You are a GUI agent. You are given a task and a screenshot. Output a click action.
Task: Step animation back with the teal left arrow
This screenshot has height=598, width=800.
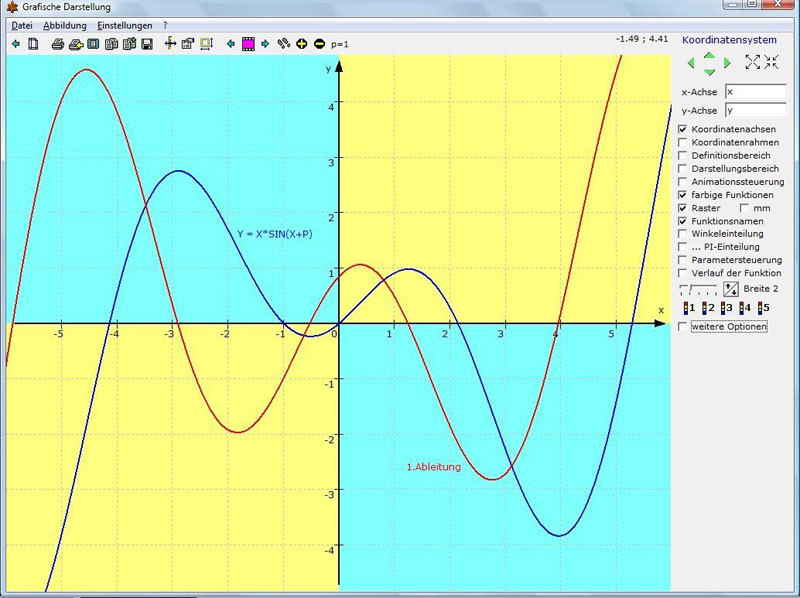pos(231,44)
